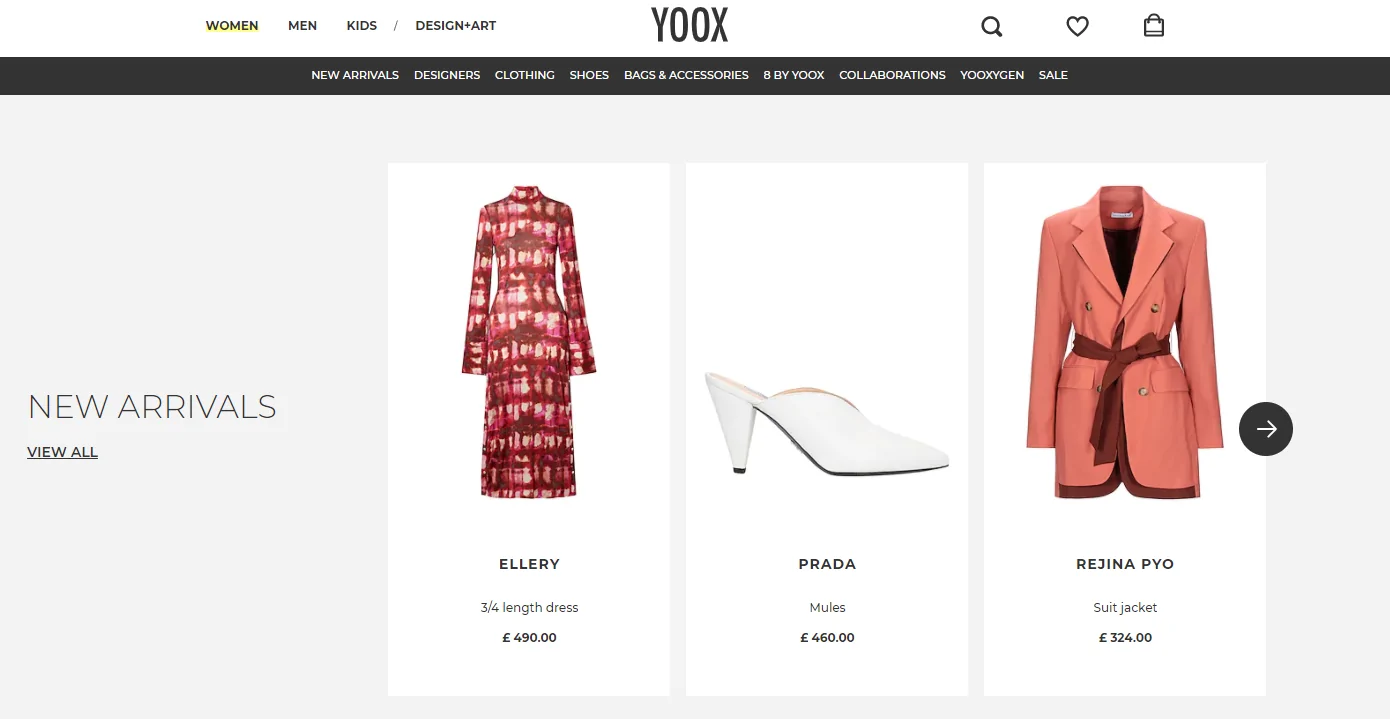The image size is (1390, 719).
Task: Open the search magnifier icon
Action: coord(991,27)
